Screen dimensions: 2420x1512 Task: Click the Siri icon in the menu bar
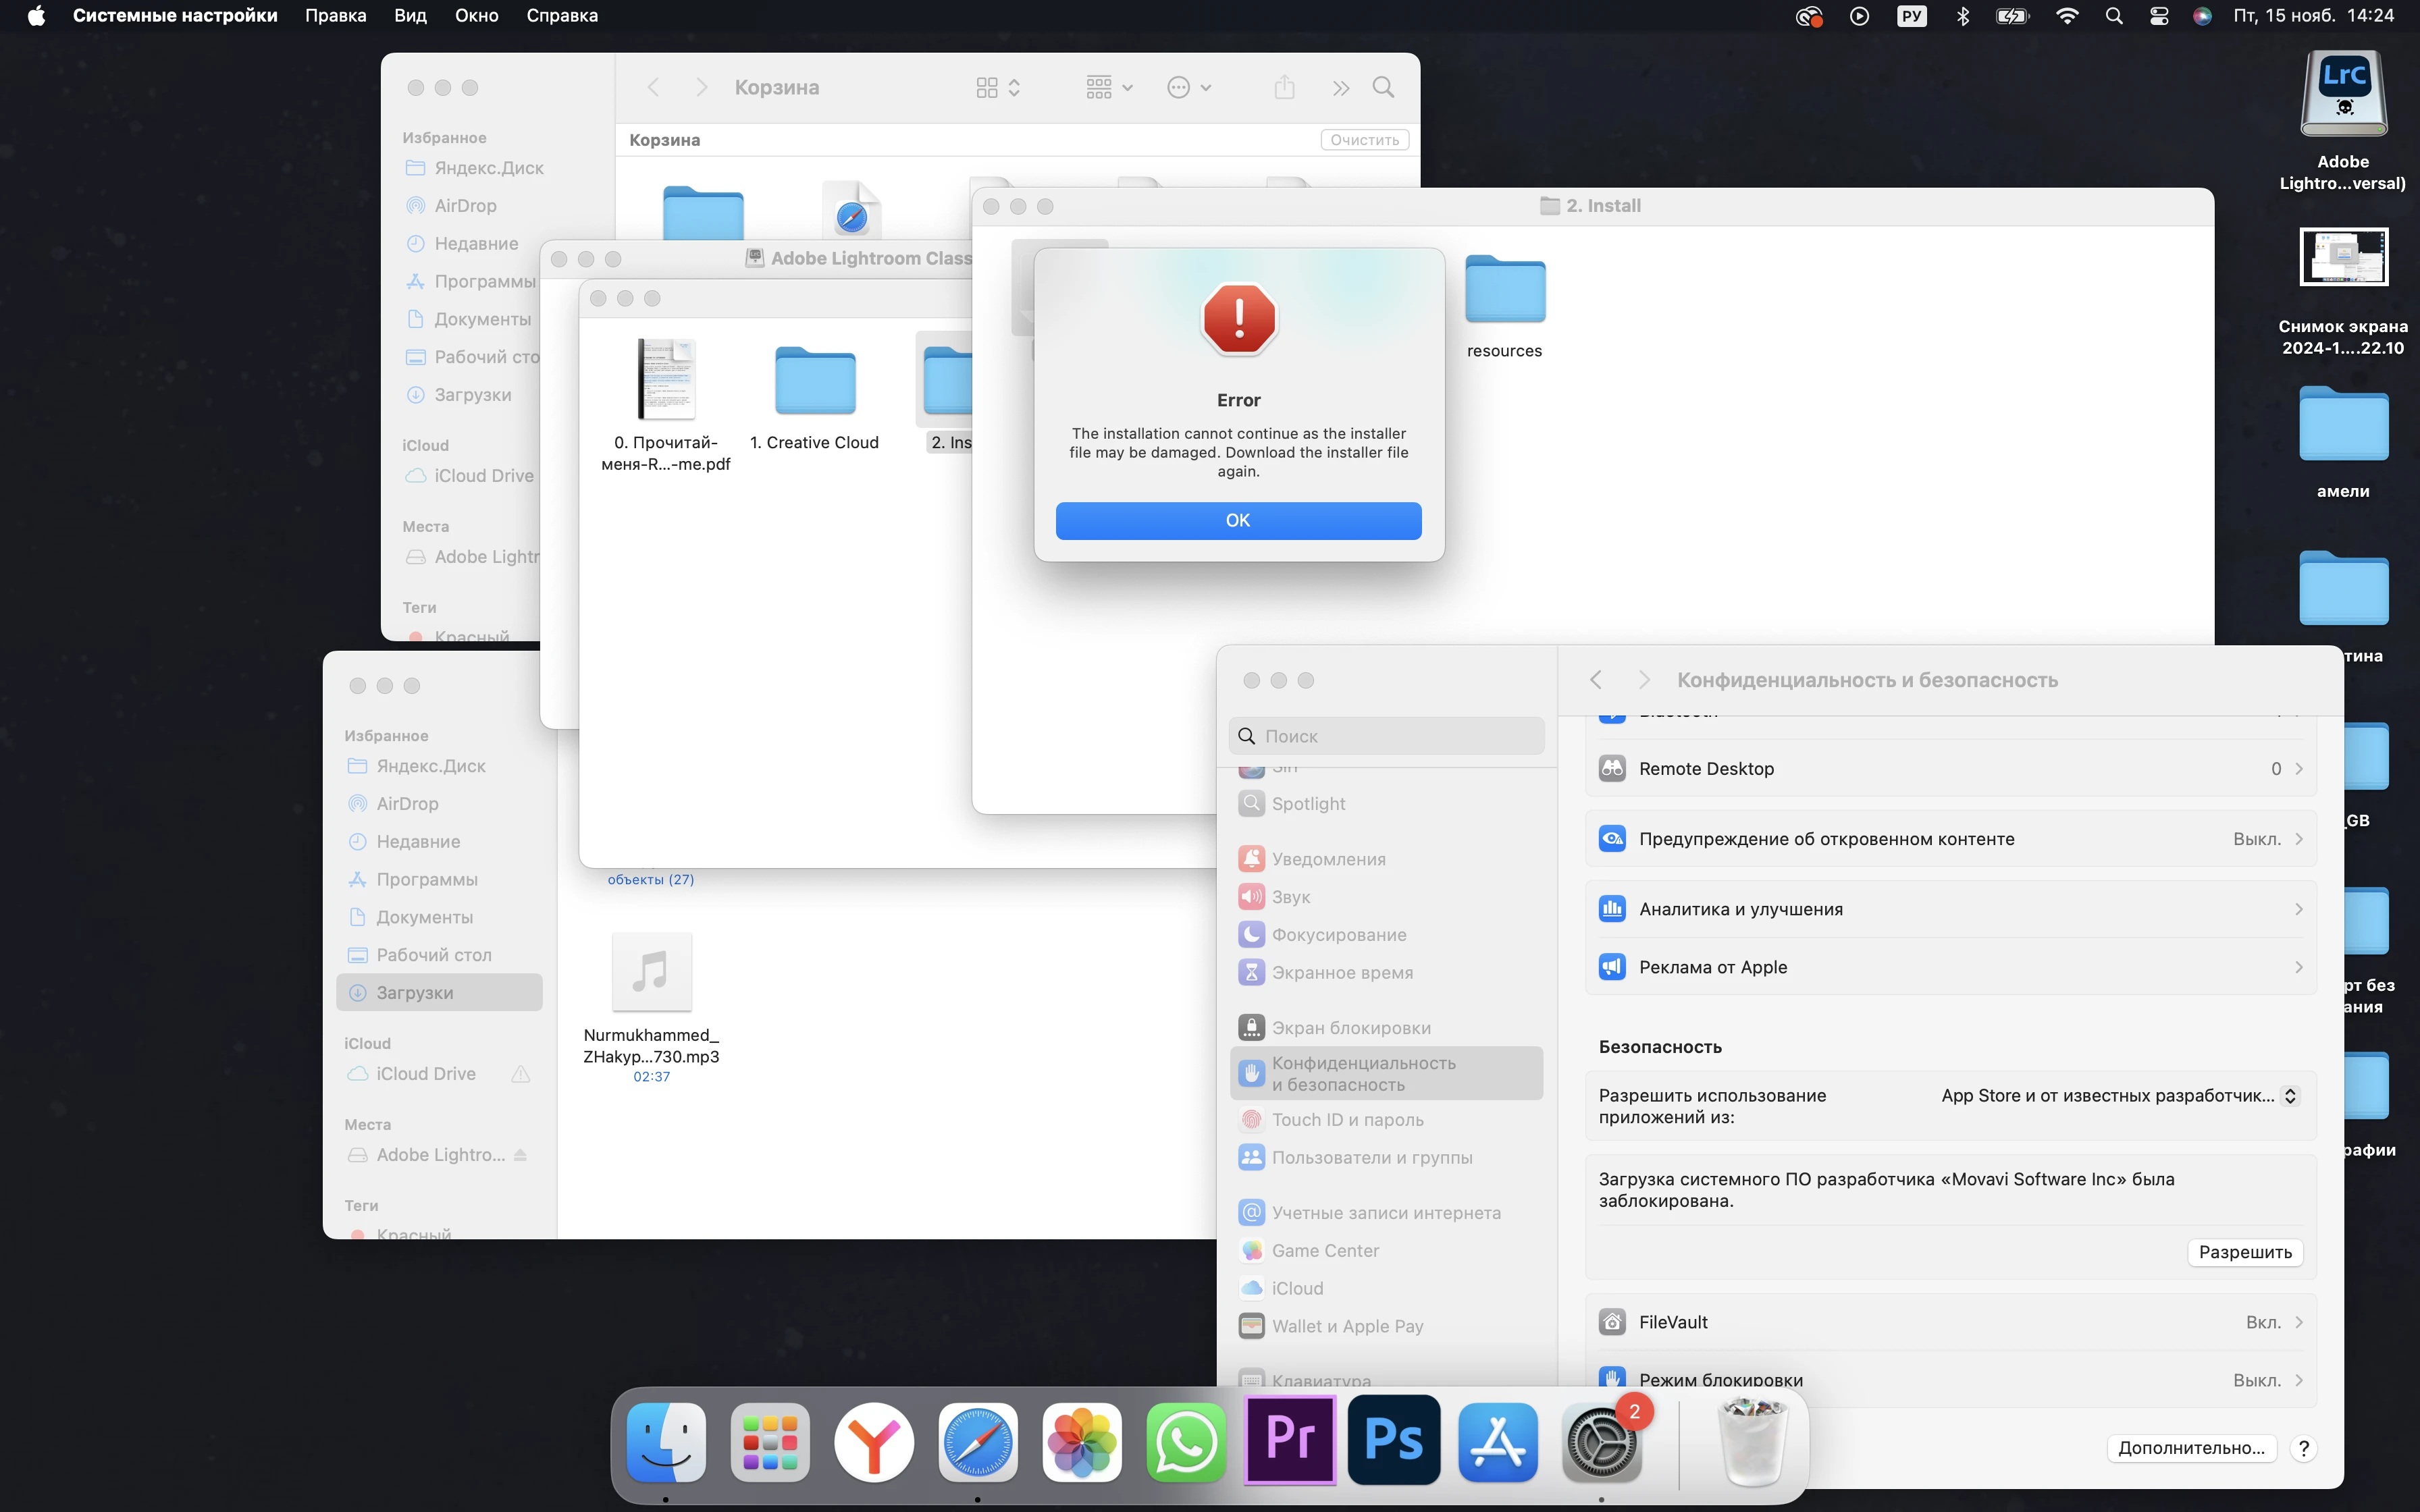coord(2202,15)
